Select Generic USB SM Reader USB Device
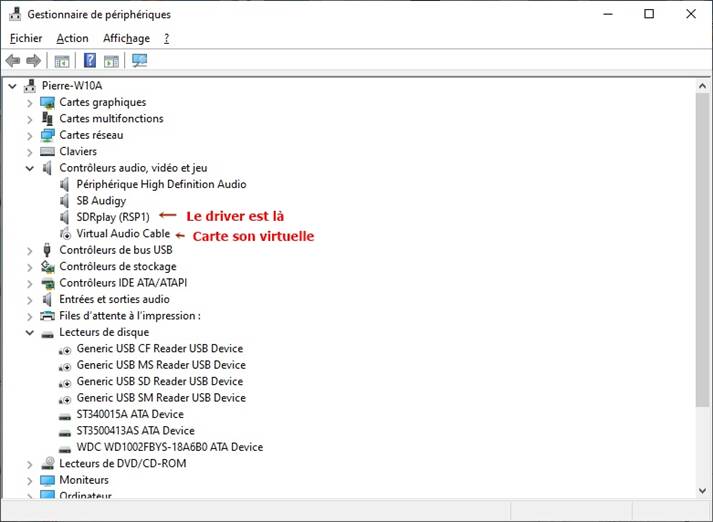This screenshot has width=713, height=522. click(161, 397)
